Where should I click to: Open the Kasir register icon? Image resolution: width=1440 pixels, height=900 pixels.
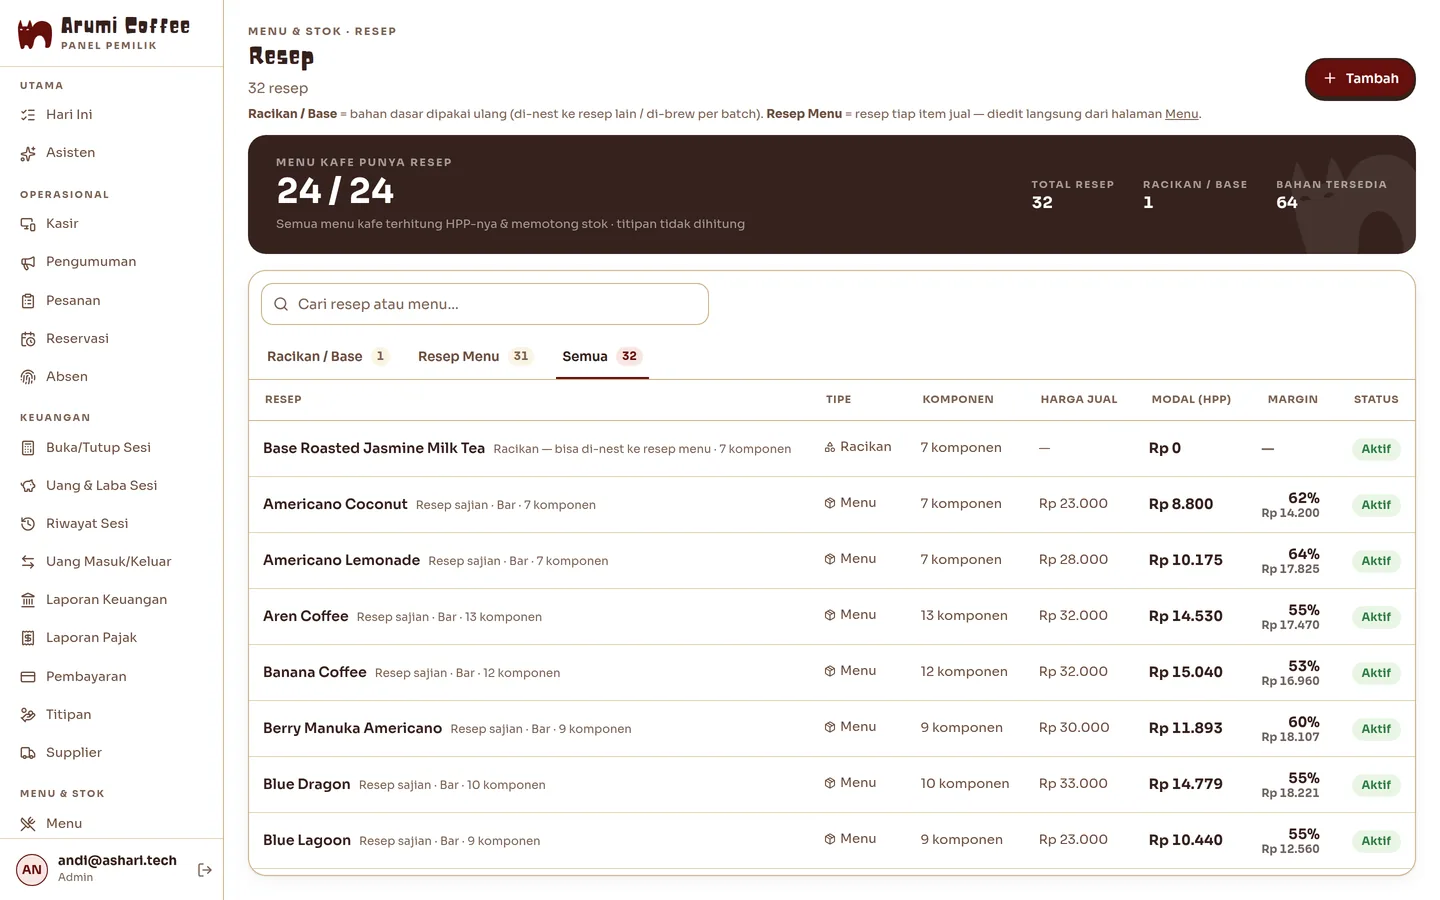tap(28, 224)
